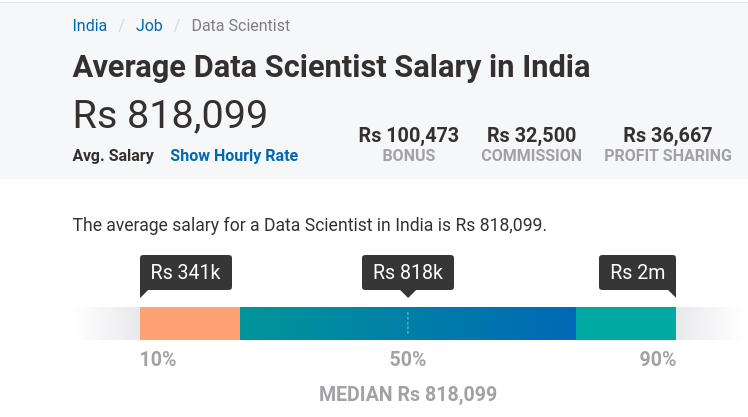Click the Rs 2m tooltip label
748x417 pixels.
pyautogui.click(x=637, y=272)
